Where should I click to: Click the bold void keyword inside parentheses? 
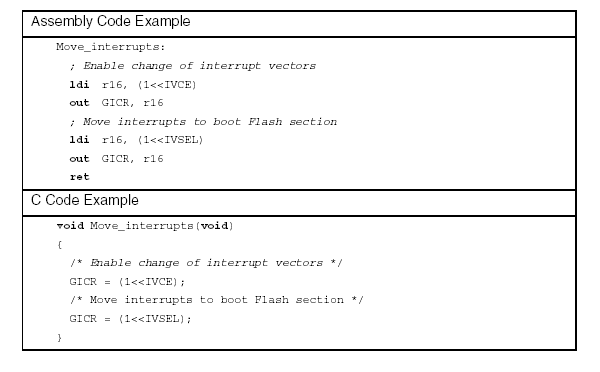tap(215, 226)
